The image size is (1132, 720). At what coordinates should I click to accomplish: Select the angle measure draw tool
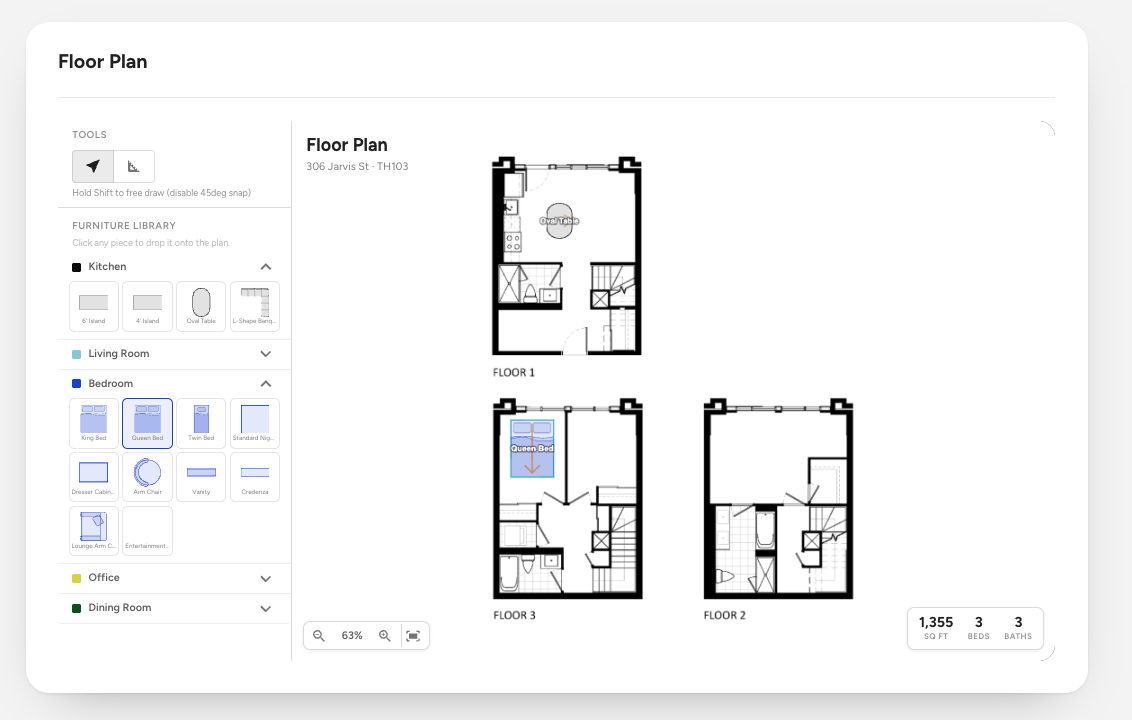(x=134, y=166)
